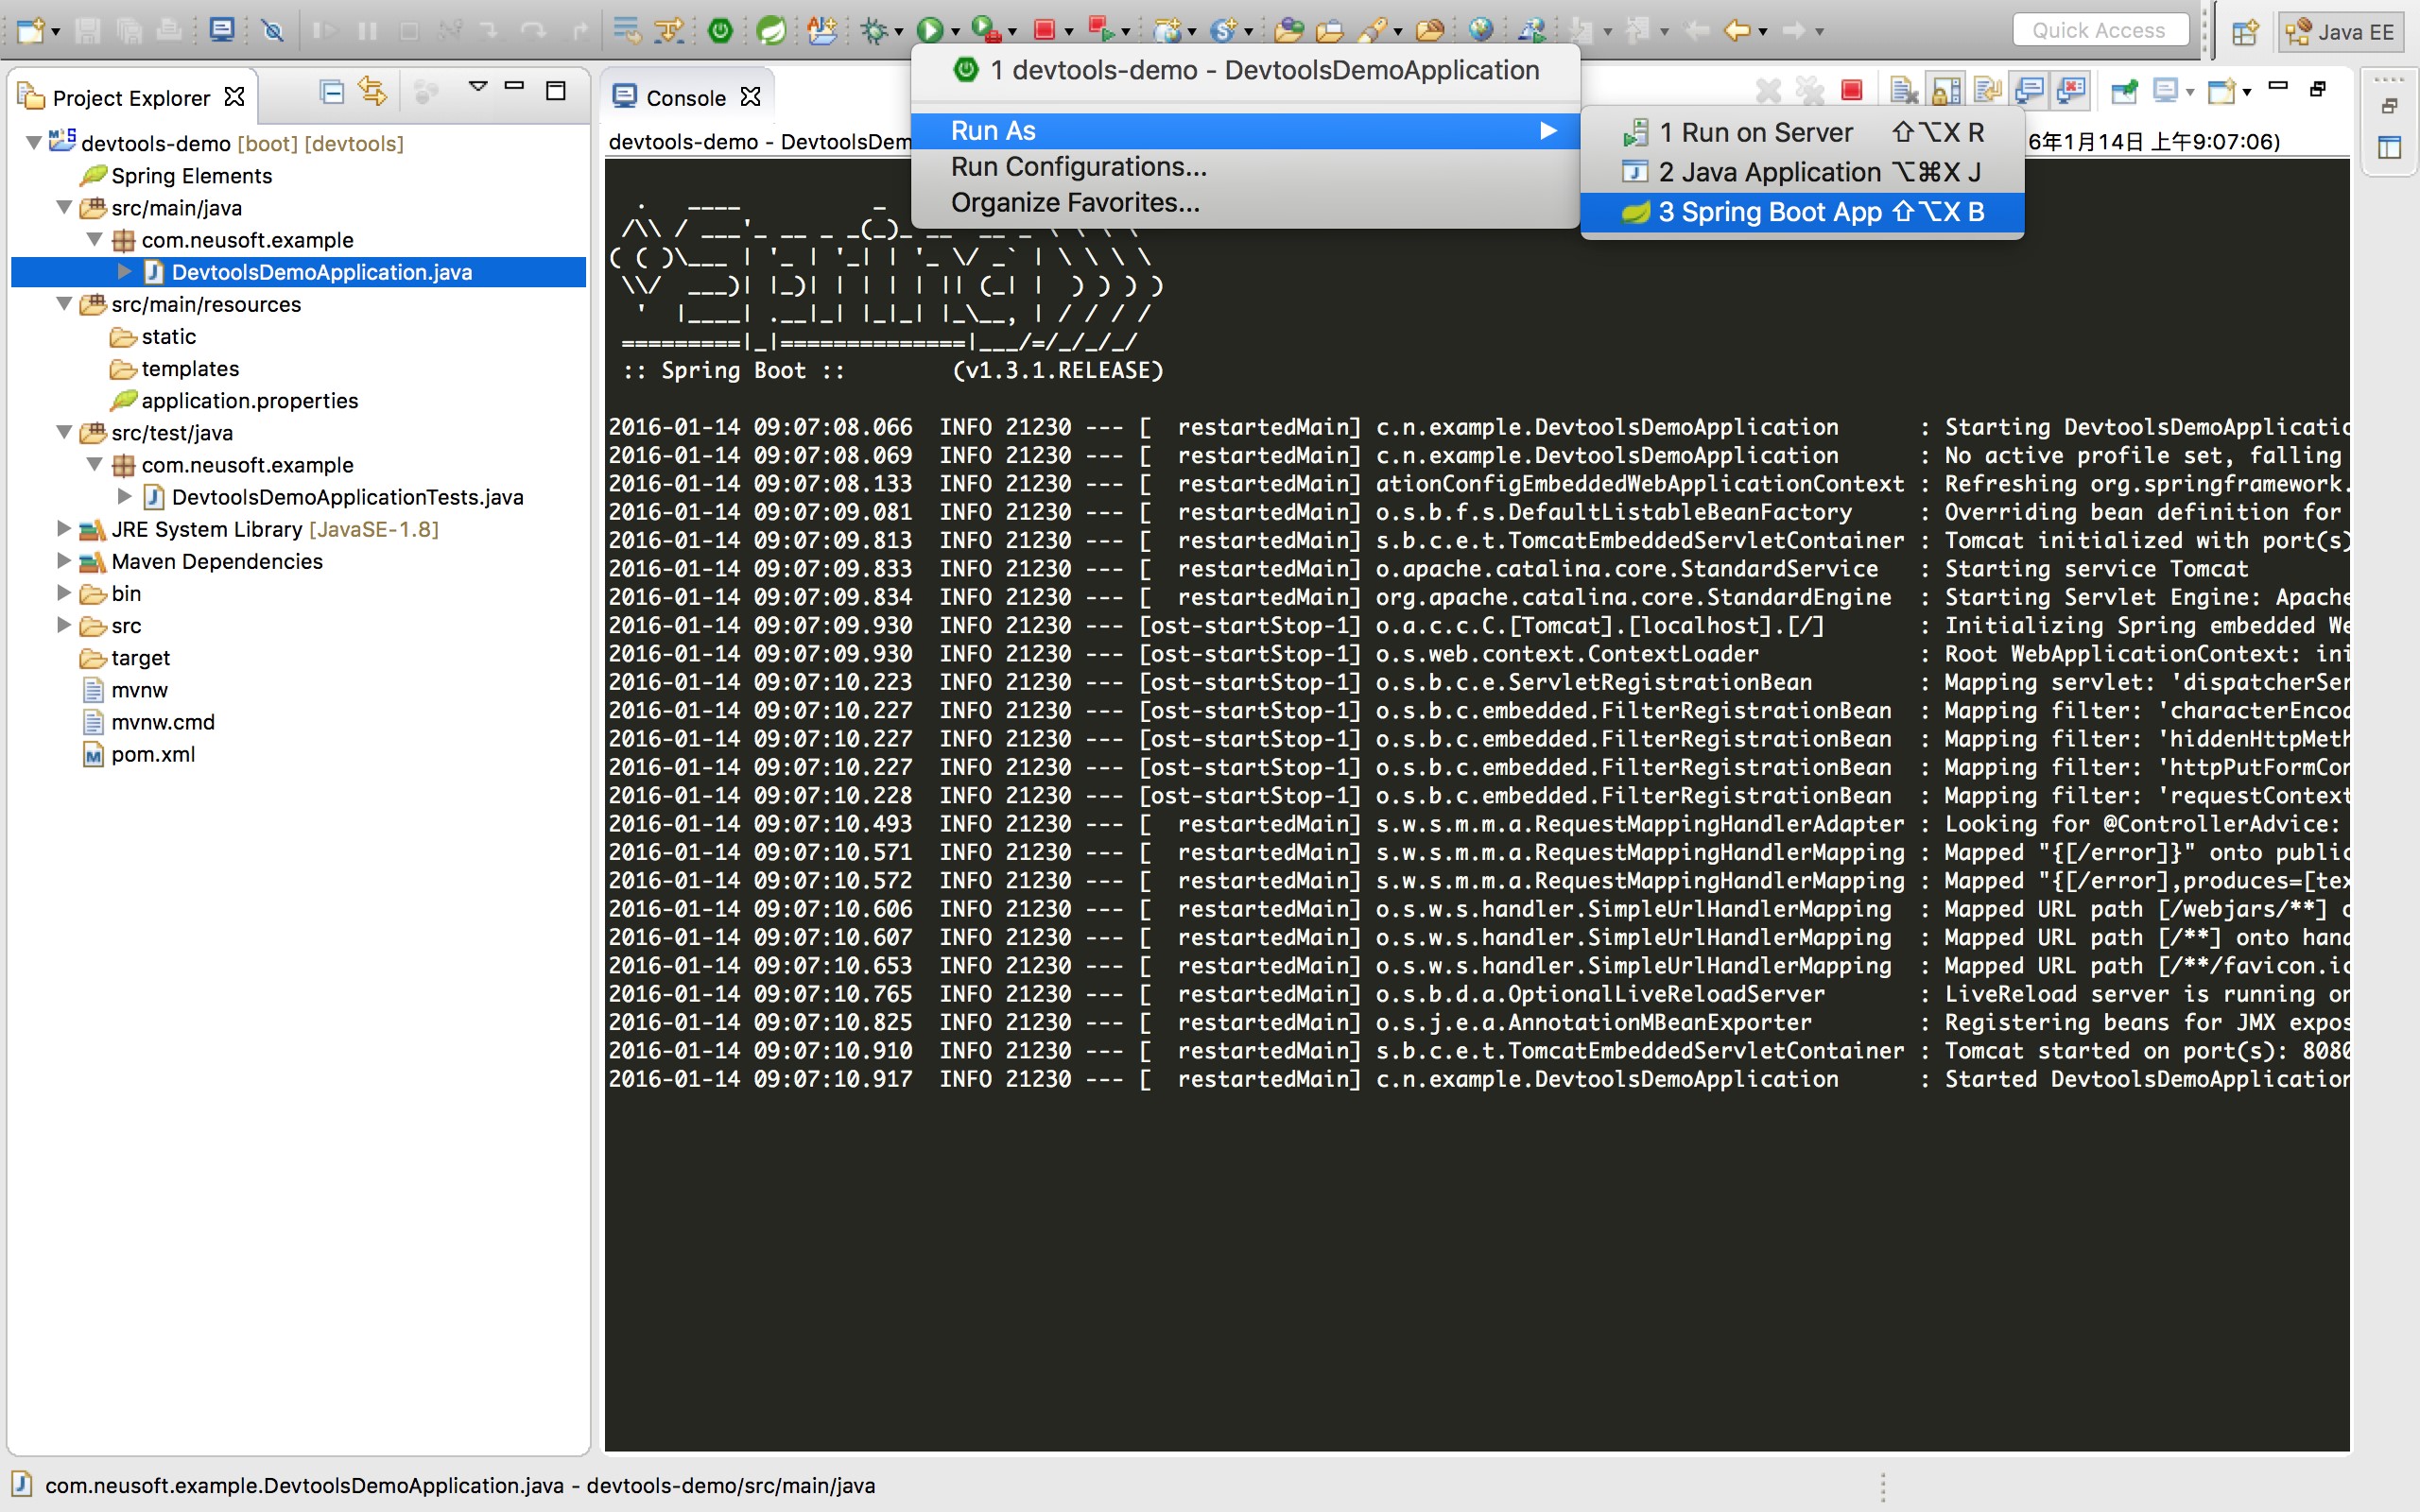2420x1512 pixels.
Task: Select the Console tab
Action: (x=686, y=97)
